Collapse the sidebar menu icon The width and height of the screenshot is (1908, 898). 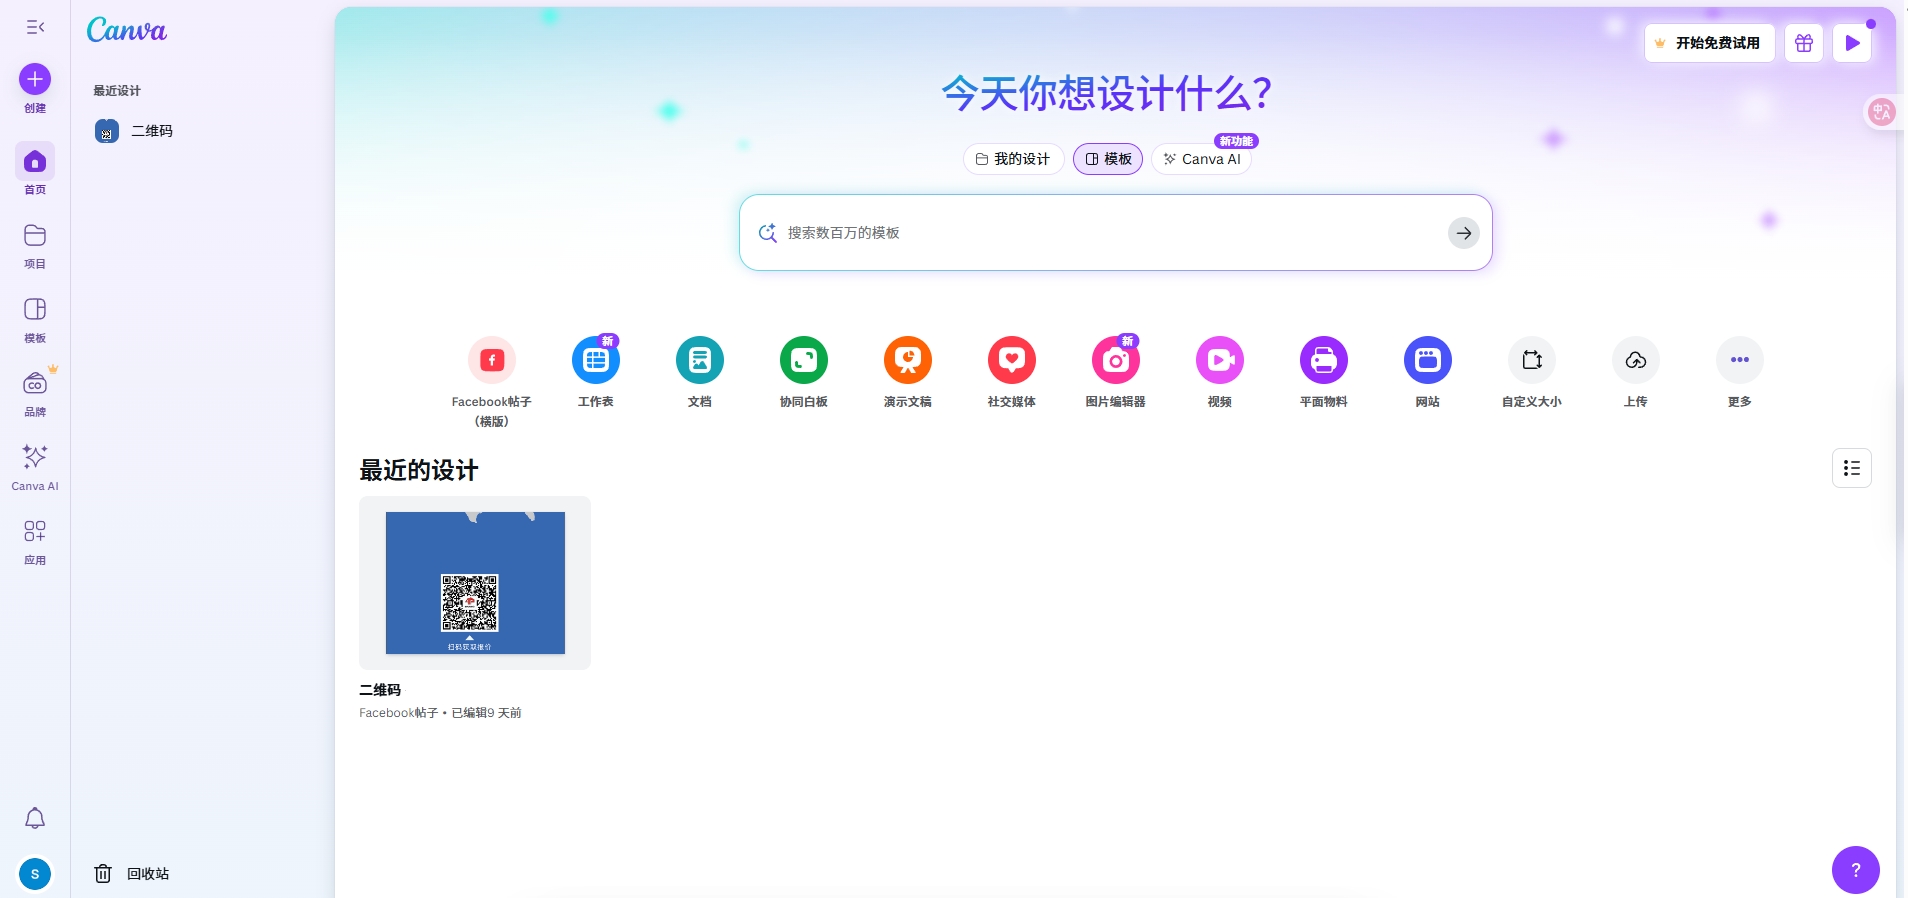tap(35, 27)
